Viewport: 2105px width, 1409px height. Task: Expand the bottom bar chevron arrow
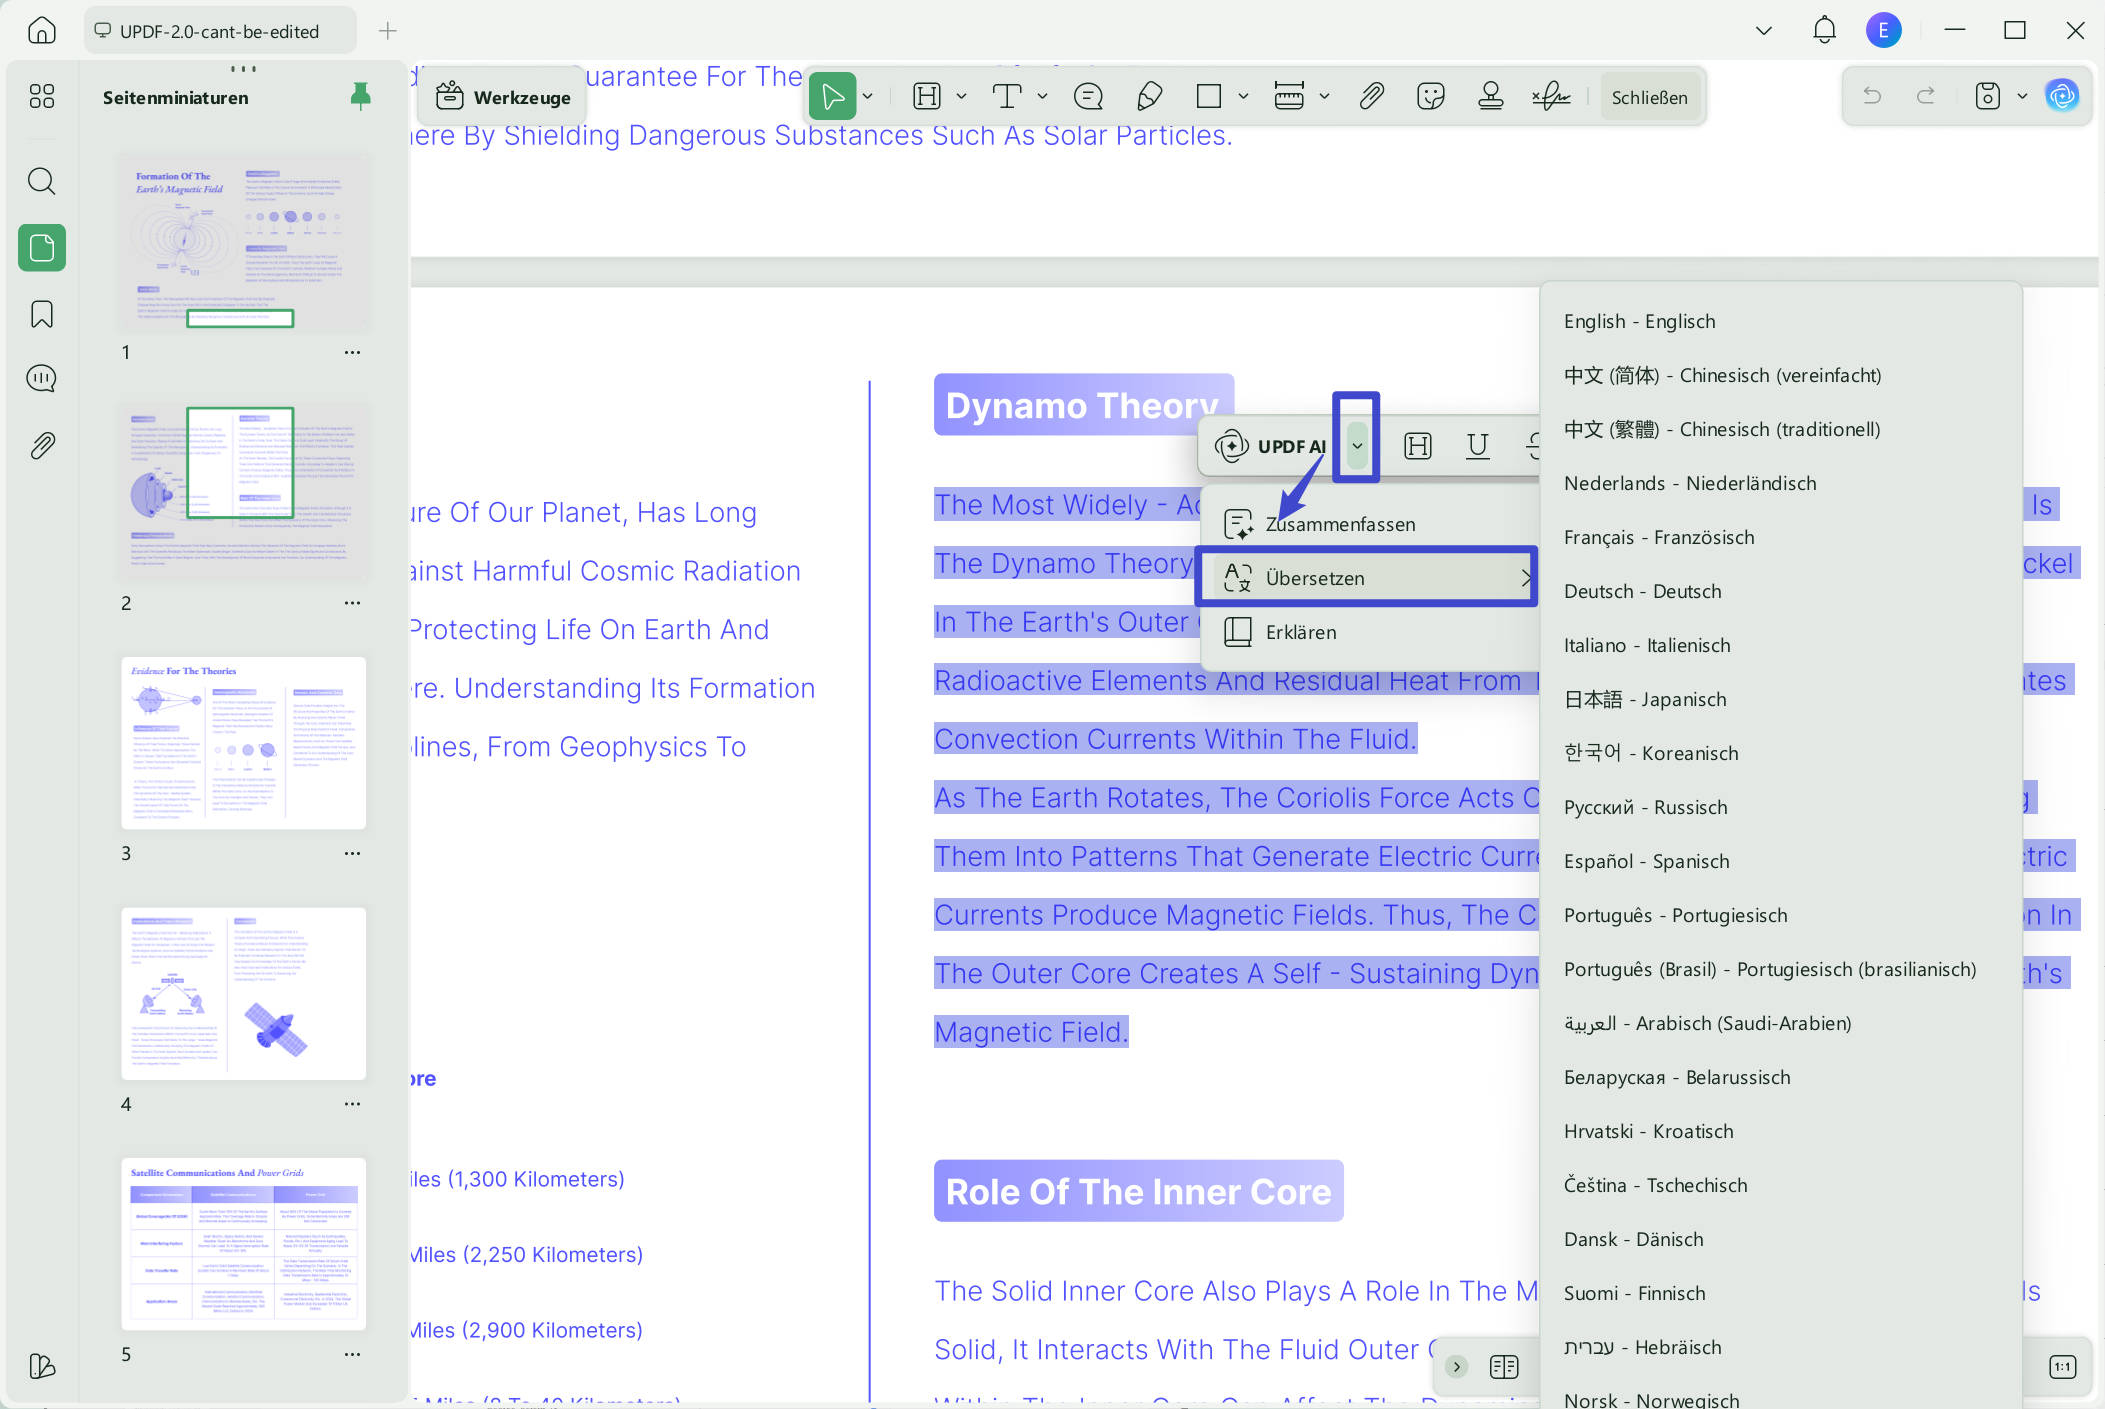pyautogui.click(x=1456, y=1367)
